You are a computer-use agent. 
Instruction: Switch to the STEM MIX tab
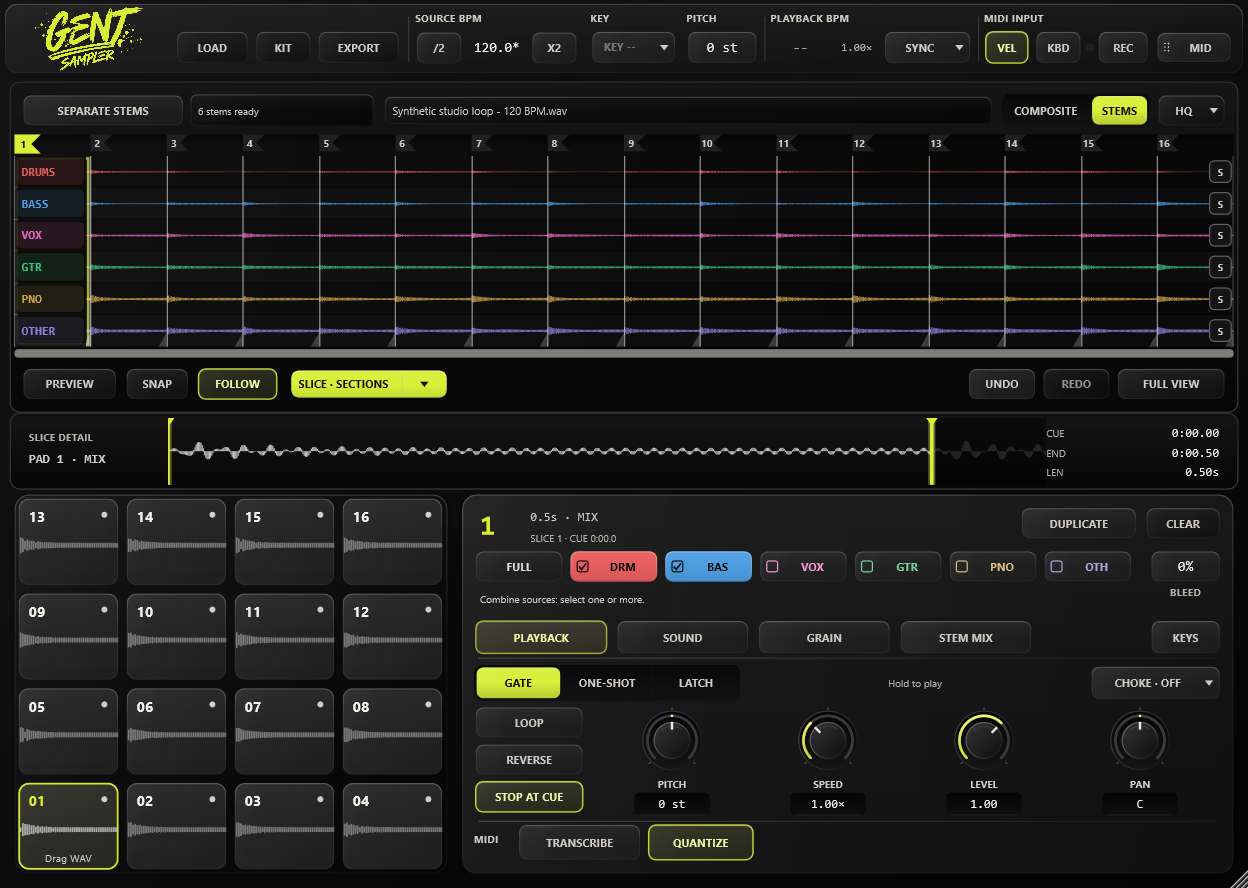(x=966, y=638)
